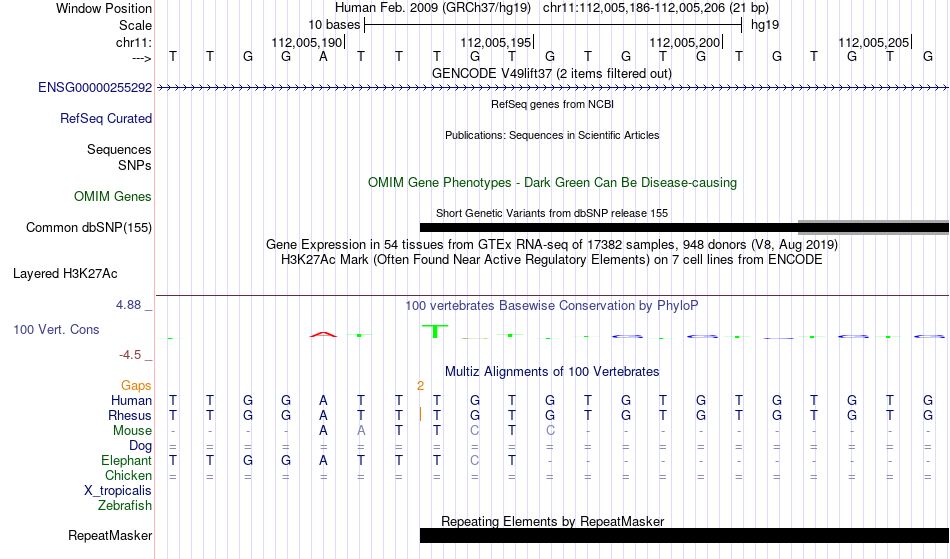Click the Chicken species row label
950x559 pixels.
128,476
